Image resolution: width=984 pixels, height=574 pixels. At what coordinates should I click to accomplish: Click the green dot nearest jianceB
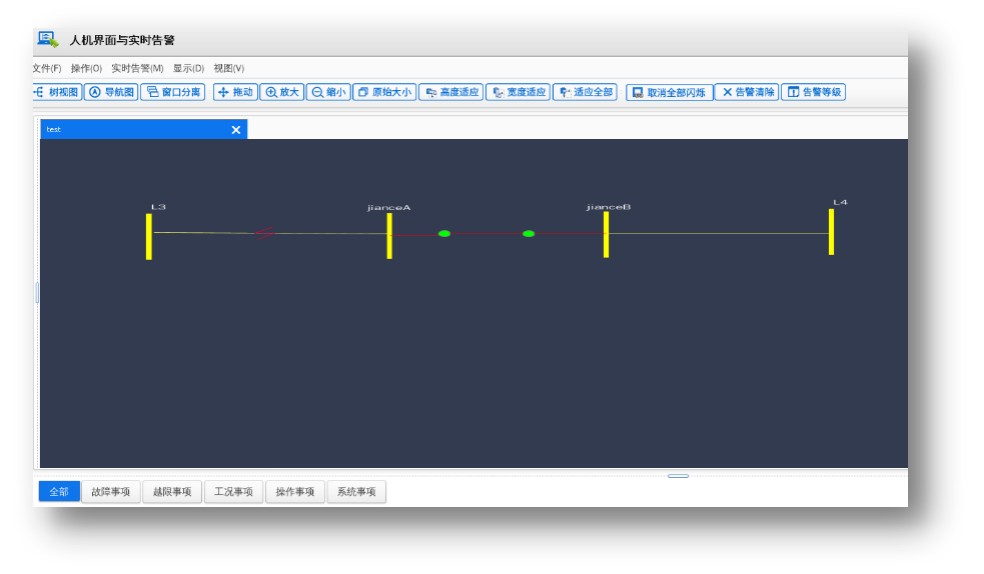point(528,233)
